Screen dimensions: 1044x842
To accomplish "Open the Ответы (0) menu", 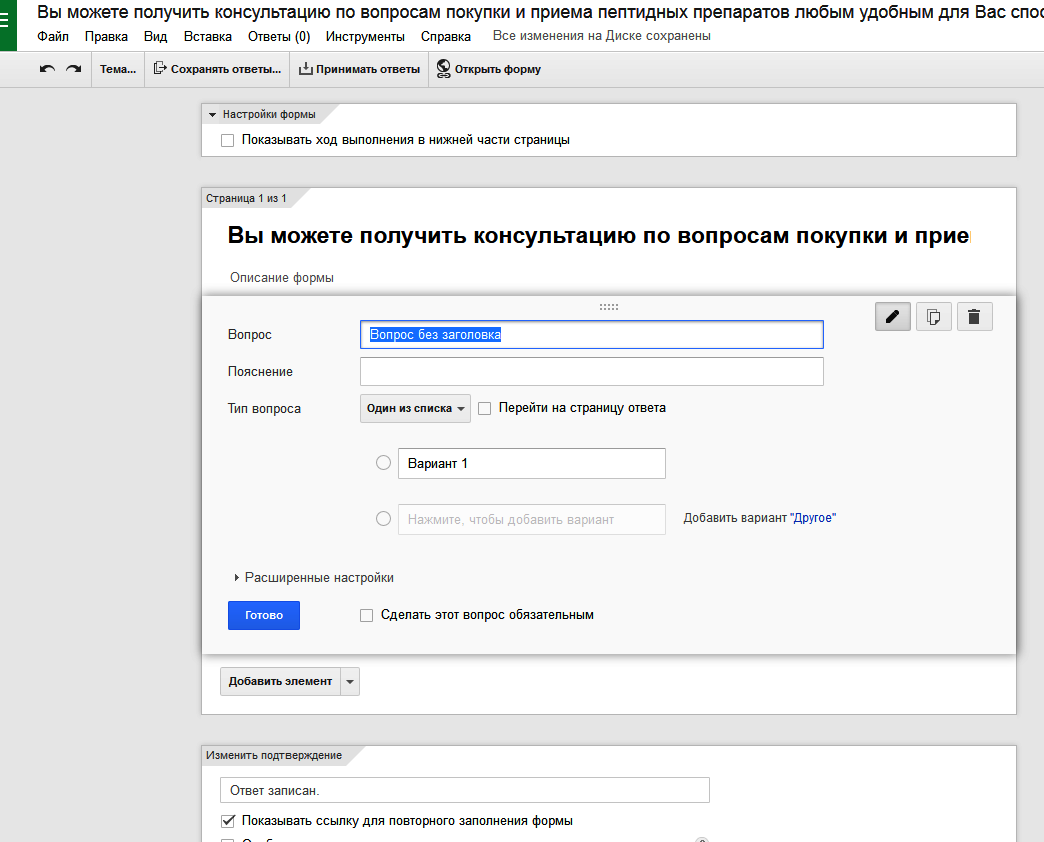I will tap(279, 37).
